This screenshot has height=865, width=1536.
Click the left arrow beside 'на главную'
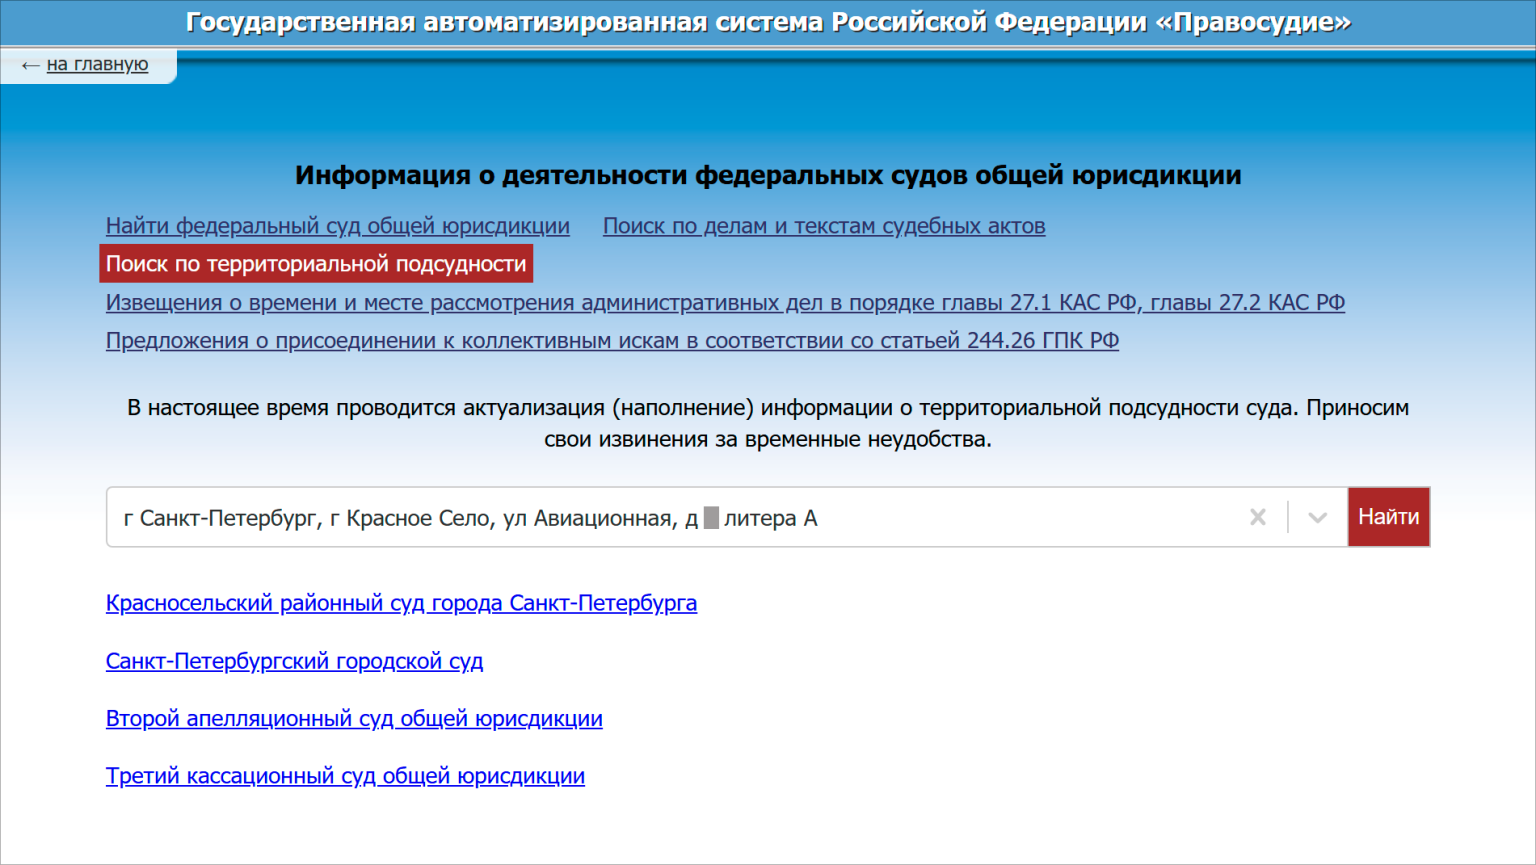(30, 65)
